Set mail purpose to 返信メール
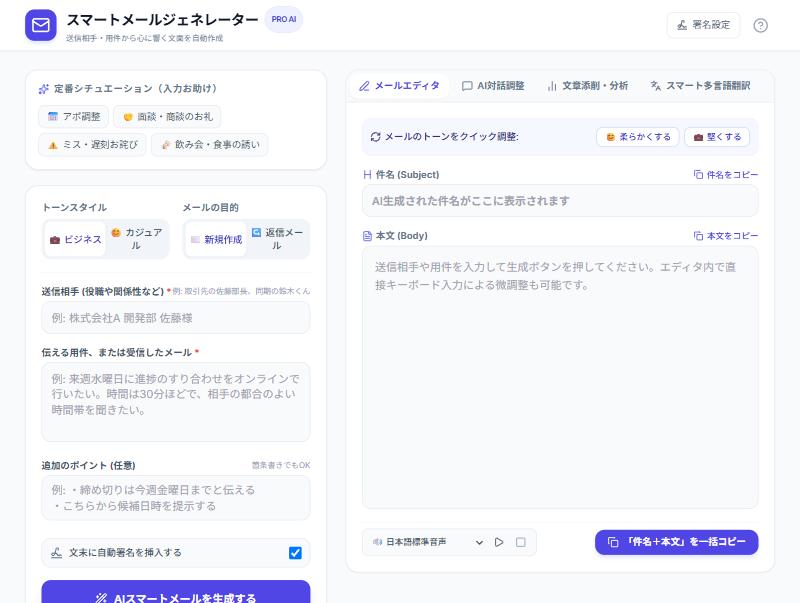 (x=277, y=239)
